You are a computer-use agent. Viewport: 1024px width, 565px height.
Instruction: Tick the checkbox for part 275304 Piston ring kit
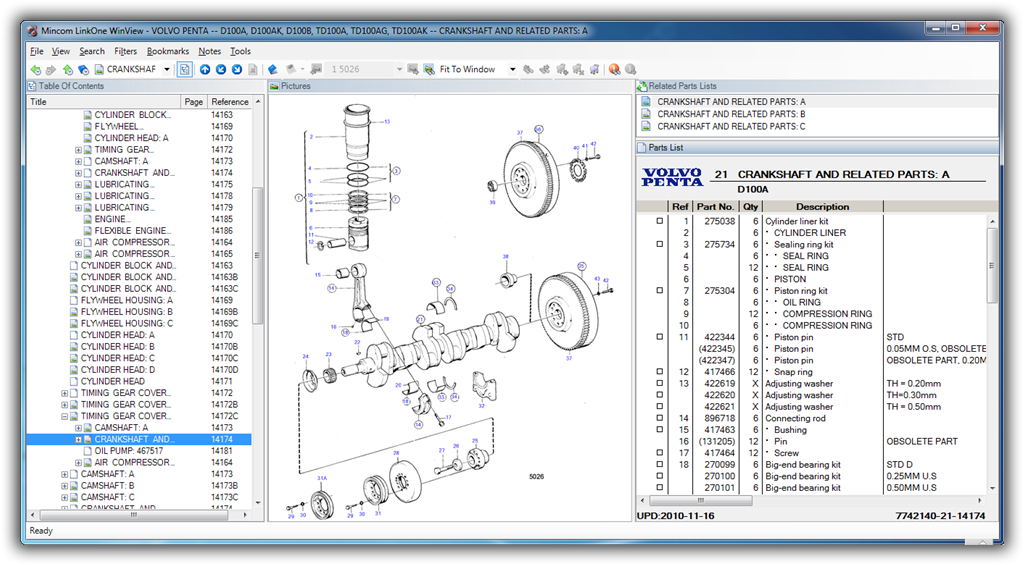click(660, 291)
